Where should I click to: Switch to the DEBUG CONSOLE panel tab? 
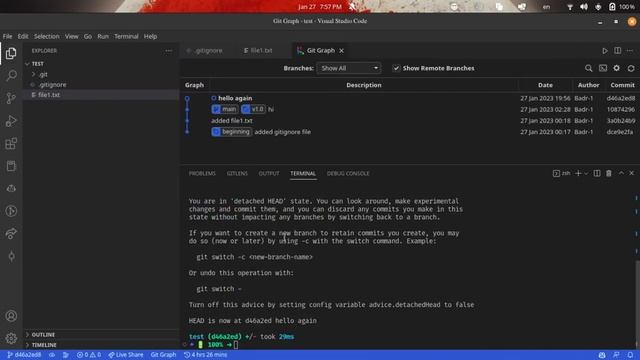(348, 173)
